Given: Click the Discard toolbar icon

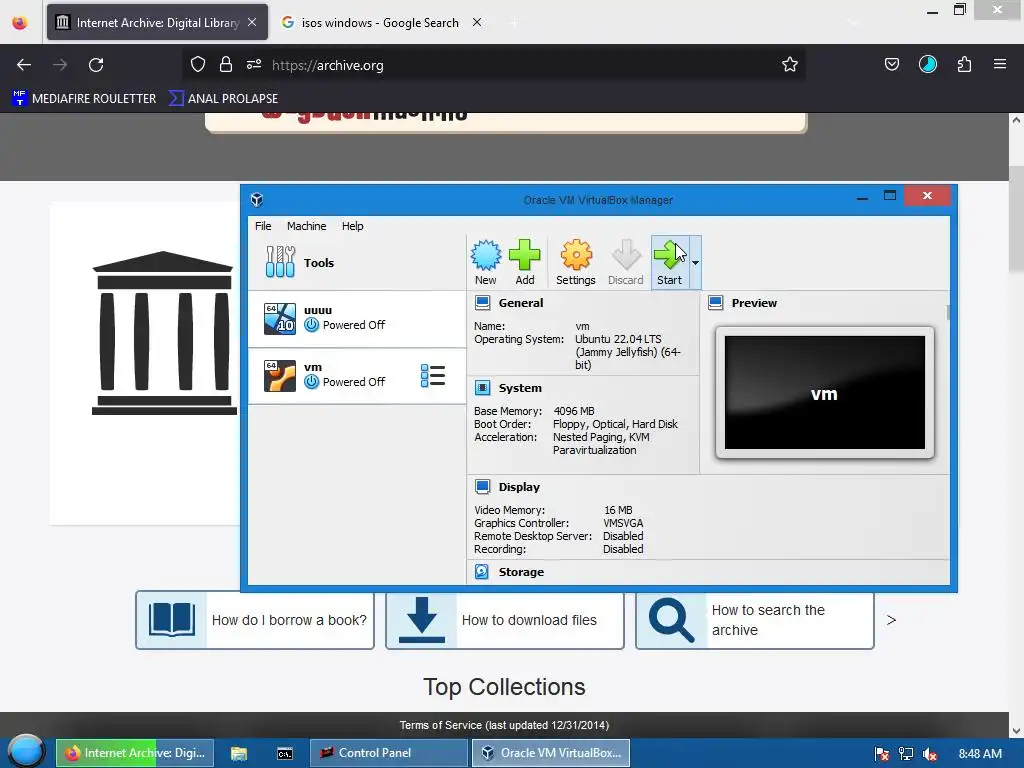Looking at the screenshot, I should click(x=626, y=262).
